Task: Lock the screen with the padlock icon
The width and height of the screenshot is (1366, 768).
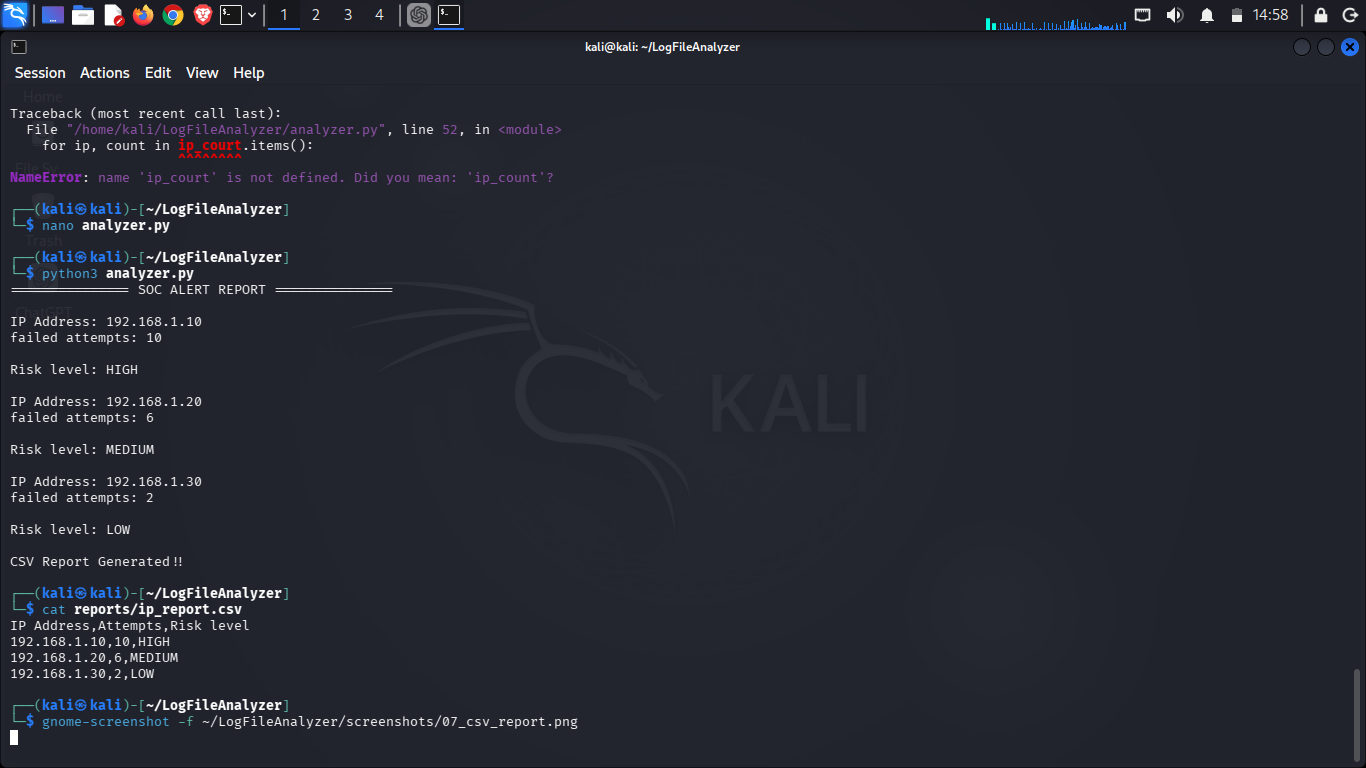Action: pyautogui.click(x=1320, y=15)
